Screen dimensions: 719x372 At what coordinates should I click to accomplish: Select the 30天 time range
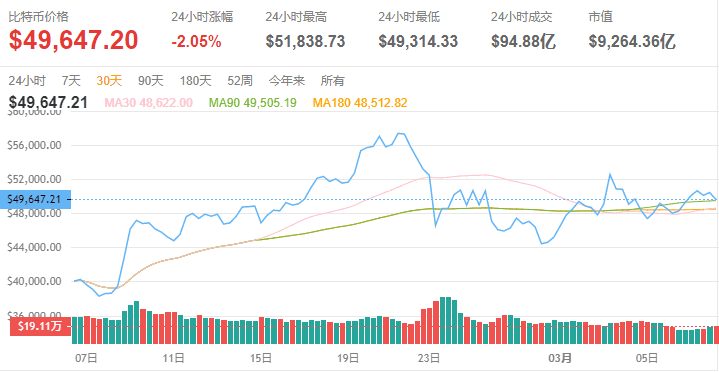(109, 81)
